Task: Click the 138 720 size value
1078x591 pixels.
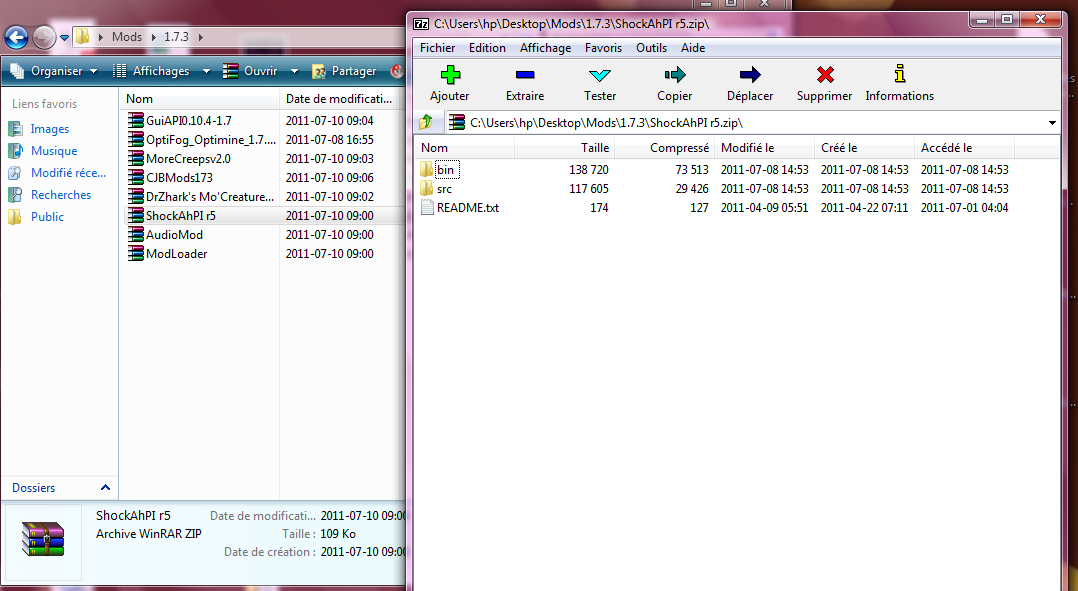Action: [x=588, y=169]
